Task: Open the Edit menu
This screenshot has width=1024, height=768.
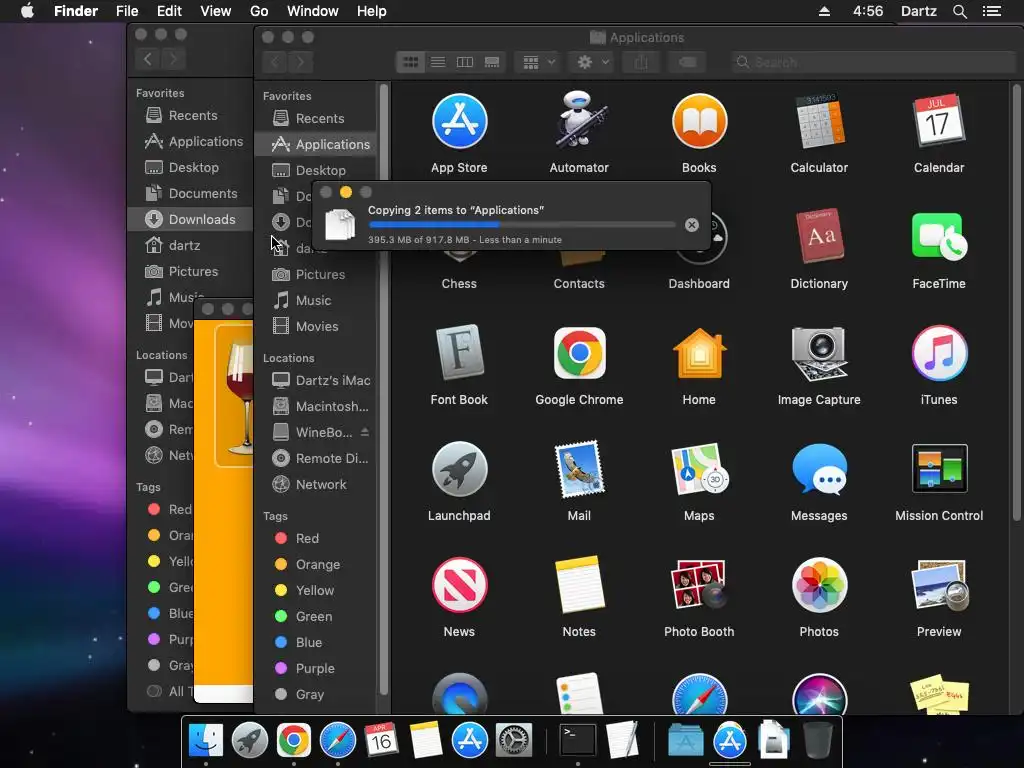Action: click(x=169, y=11)
